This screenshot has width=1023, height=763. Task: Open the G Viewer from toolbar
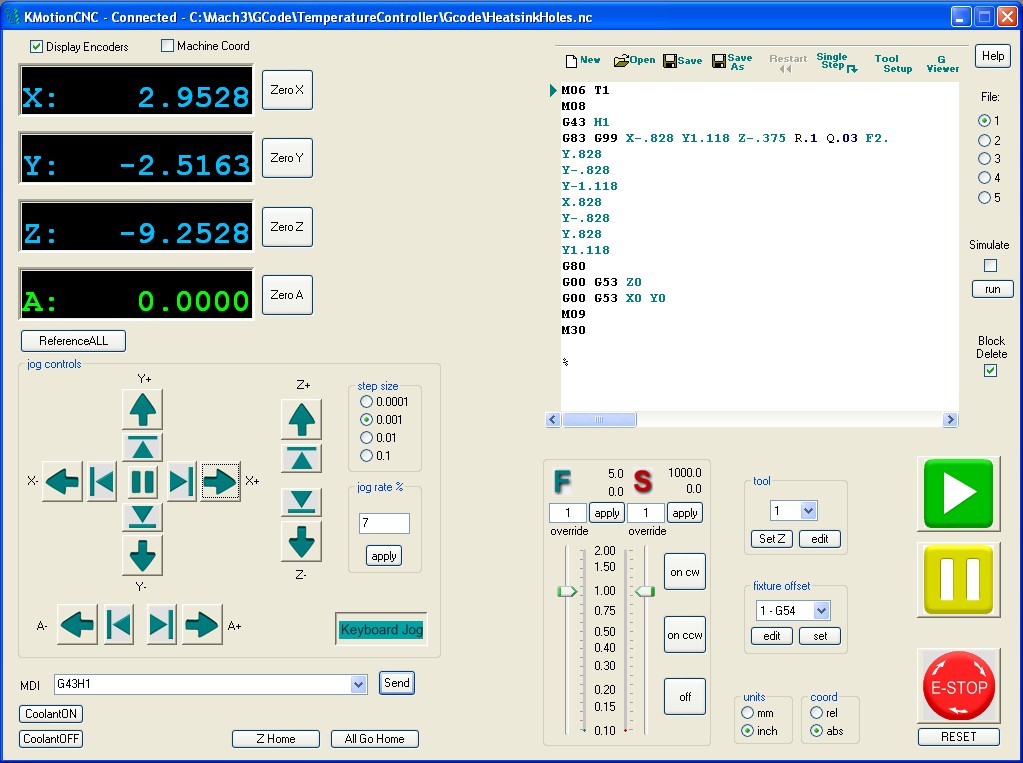(x=941, y=63)
